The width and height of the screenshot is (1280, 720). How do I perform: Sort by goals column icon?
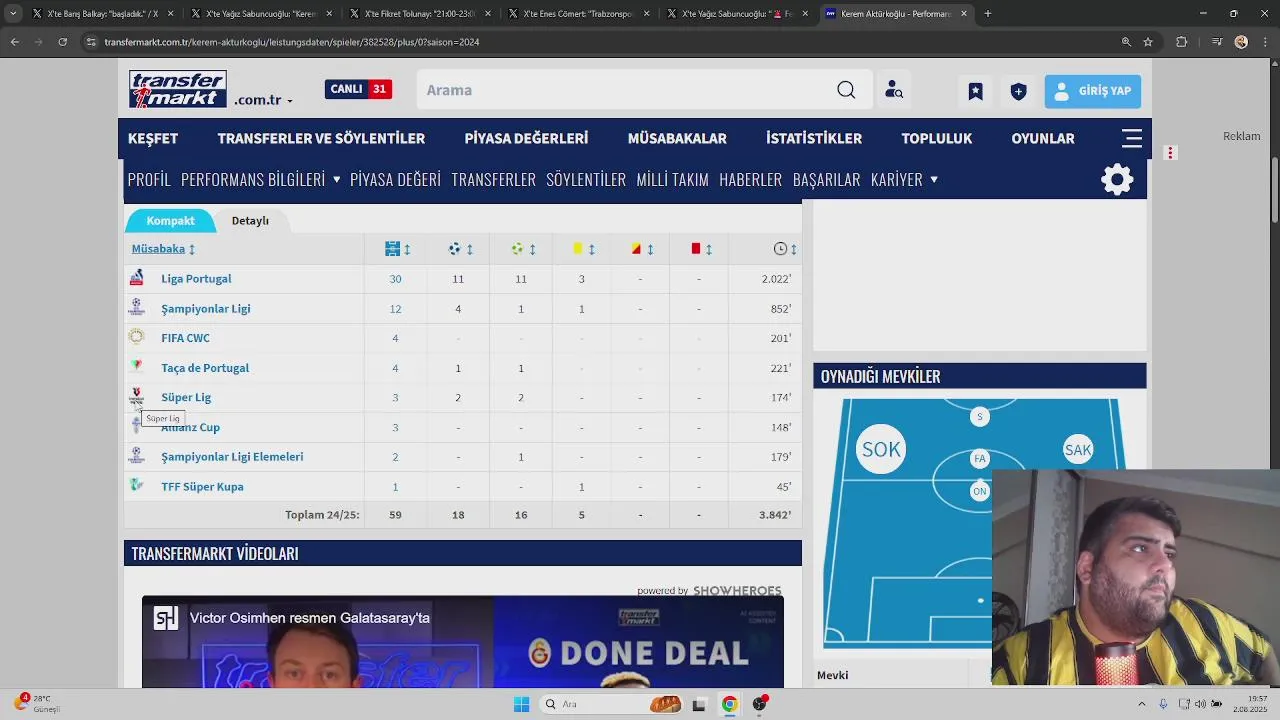click(454, 248)
